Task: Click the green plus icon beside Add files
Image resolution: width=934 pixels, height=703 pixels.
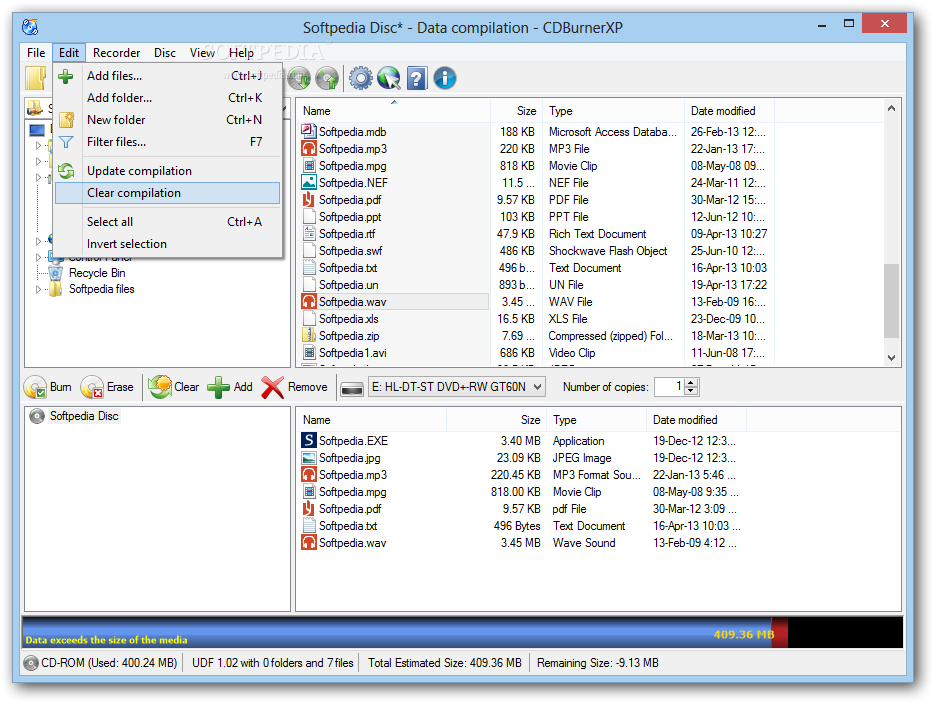Action: (x=66, y=76)
